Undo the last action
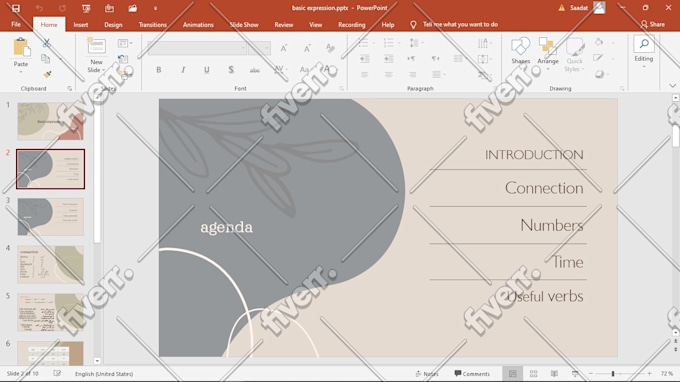Viewport: 680px width, 382px height. [39, 8]
